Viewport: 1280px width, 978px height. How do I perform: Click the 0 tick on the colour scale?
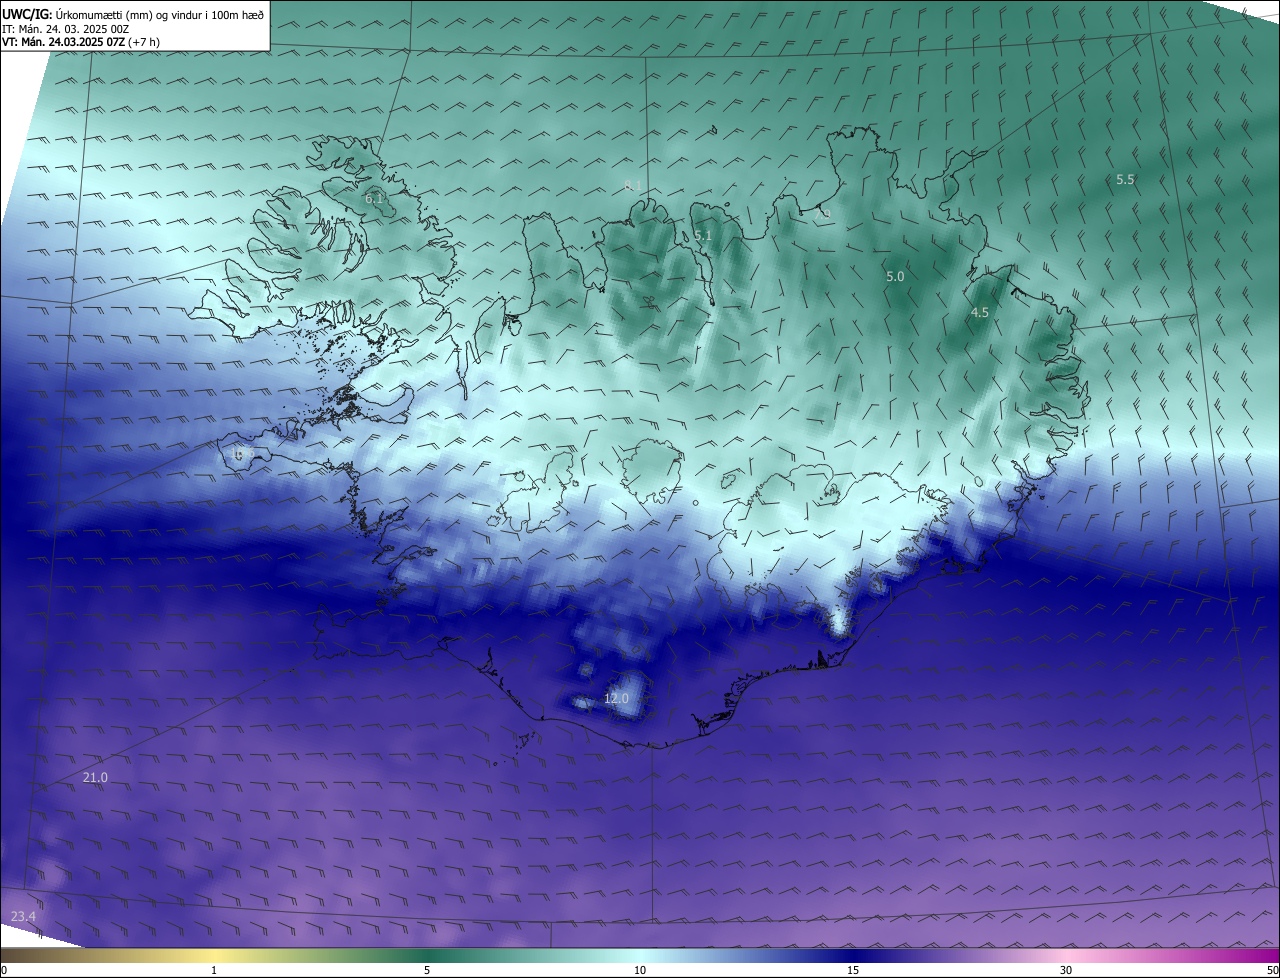tap(4, 970)
